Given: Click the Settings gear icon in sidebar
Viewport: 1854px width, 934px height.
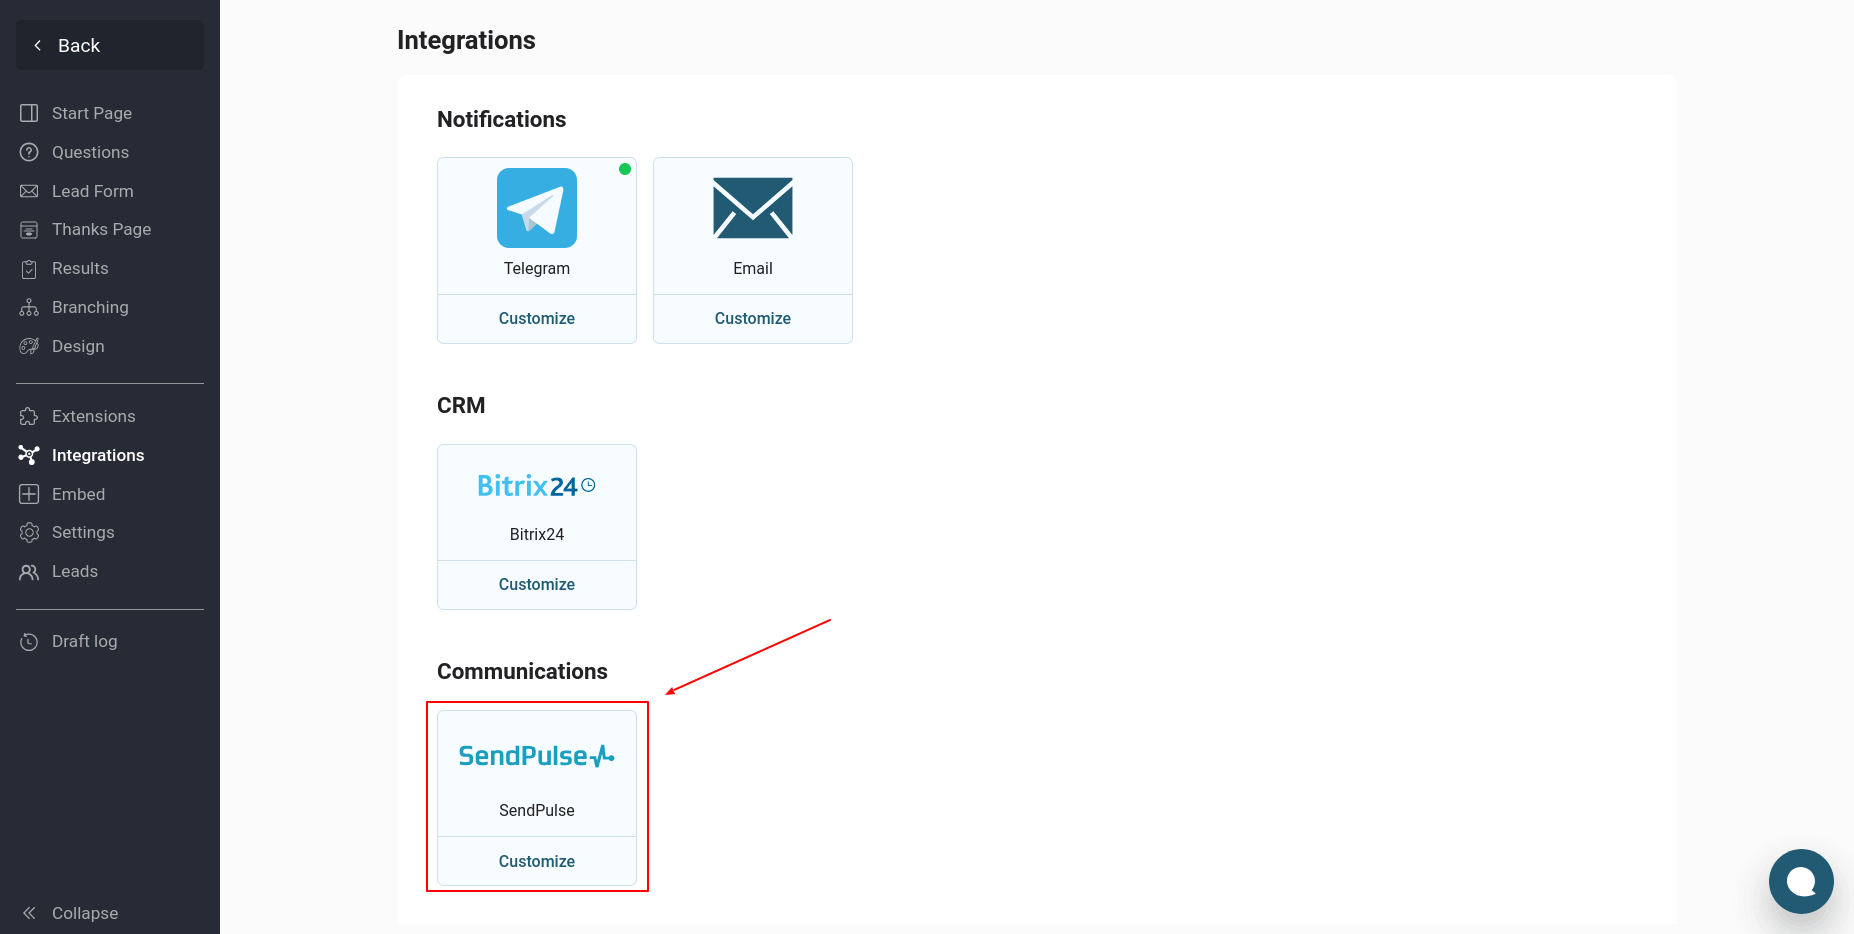Looking at the screenshot, I should tap(29, 533).
